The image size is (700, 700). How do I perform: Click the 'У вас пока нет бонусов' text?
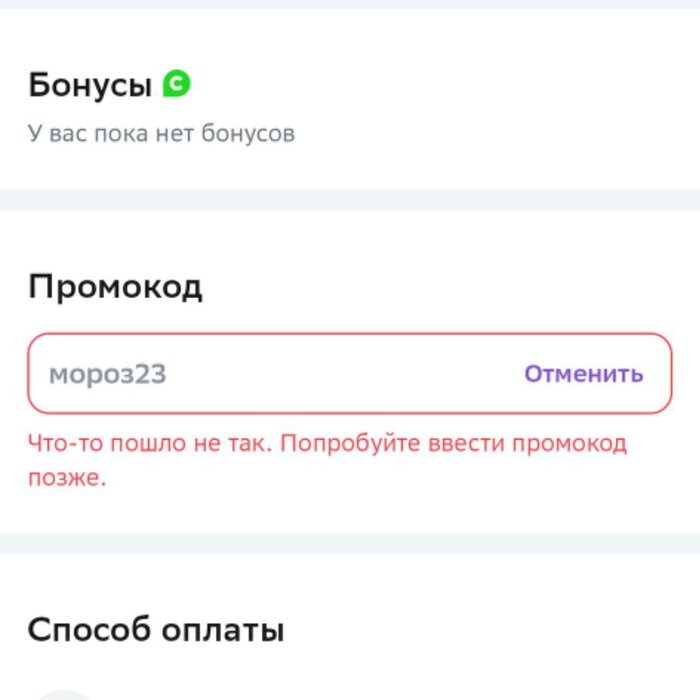point(161,133)
